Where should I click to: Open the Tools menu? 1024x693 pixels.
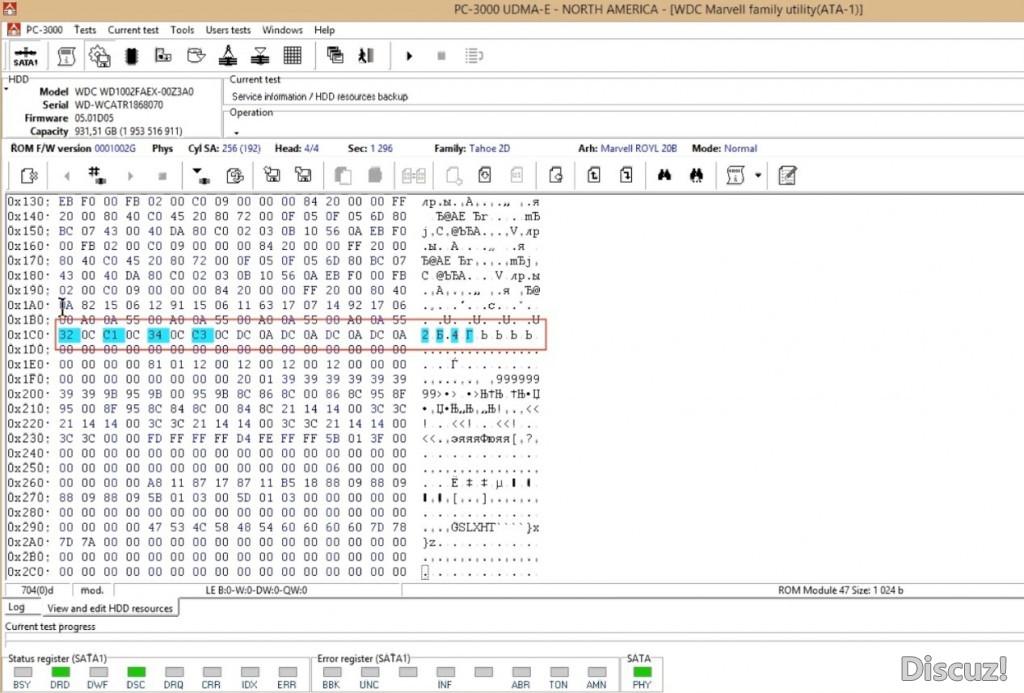point(182,30)
